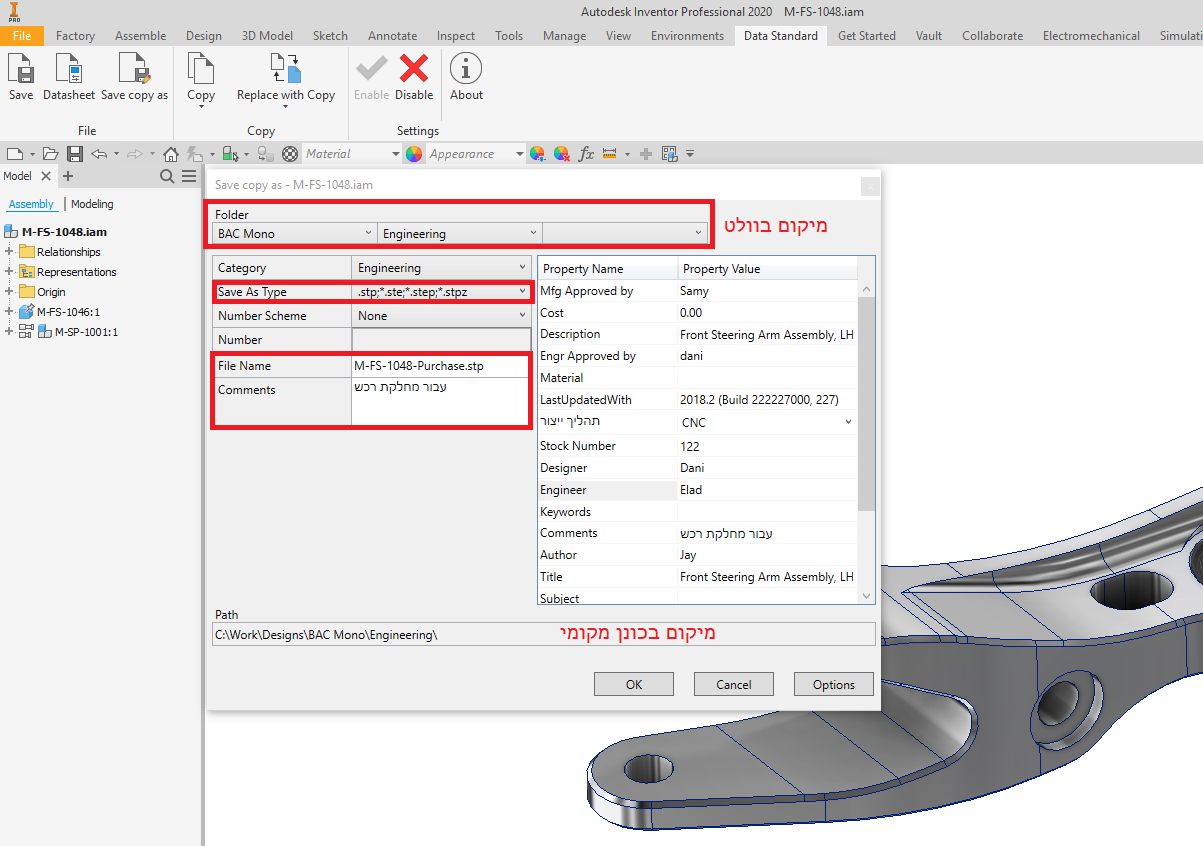1203x846 pixels.
Task: Open the BAC Mono folder dropdown
Action: tap(295, 233)
